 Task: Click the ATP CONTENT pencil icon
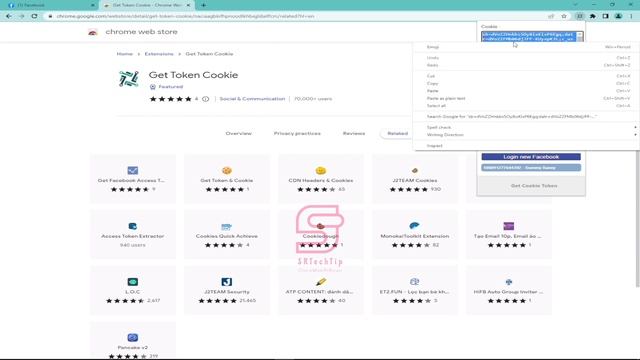pyautogui.click(x=321, y=282)
